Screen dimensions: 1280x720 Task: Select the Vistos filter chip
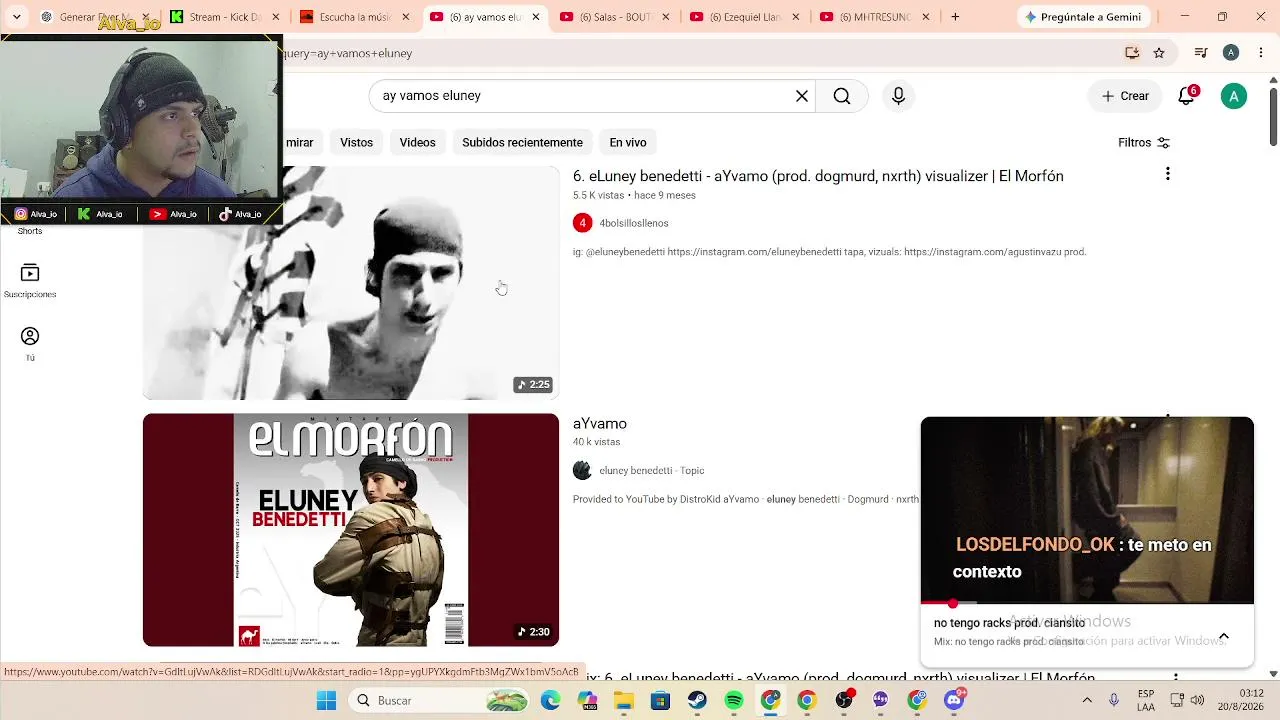coord(356,143)
